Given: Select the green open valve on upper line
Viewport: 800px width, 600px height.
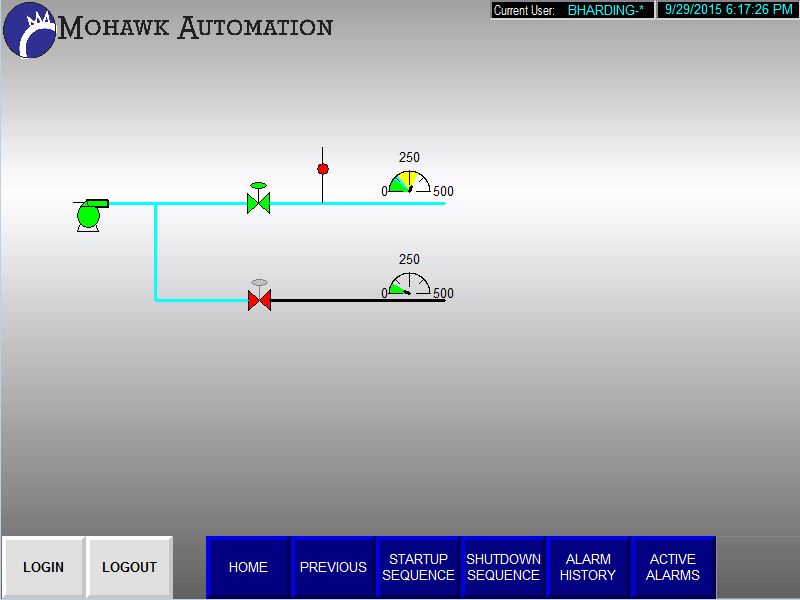Looking at the screenshot, I should click(259, 198).
